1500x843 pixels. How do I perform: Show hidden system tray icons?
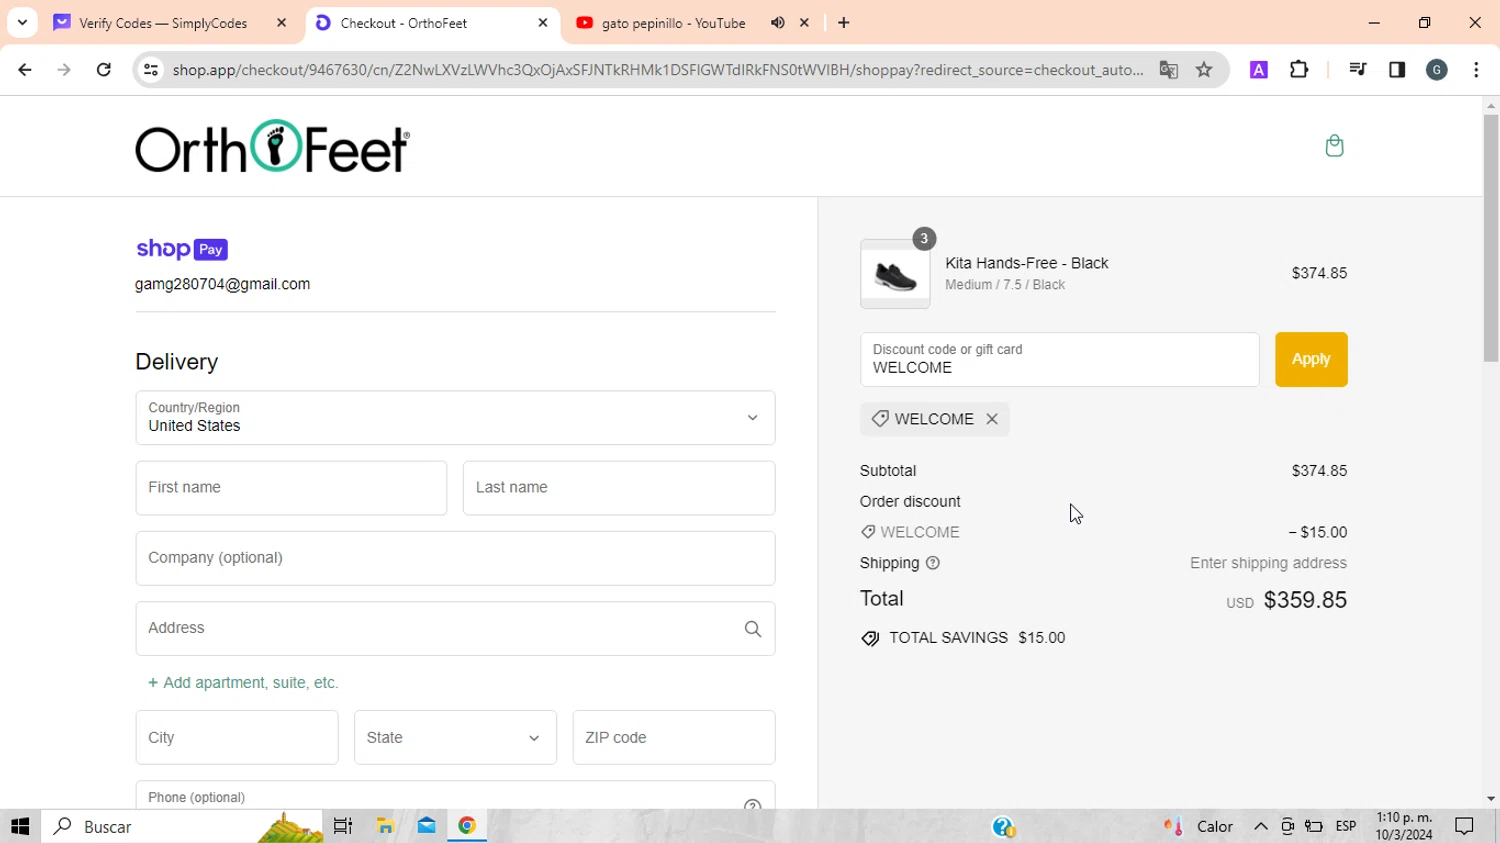tap(1261, 827)
